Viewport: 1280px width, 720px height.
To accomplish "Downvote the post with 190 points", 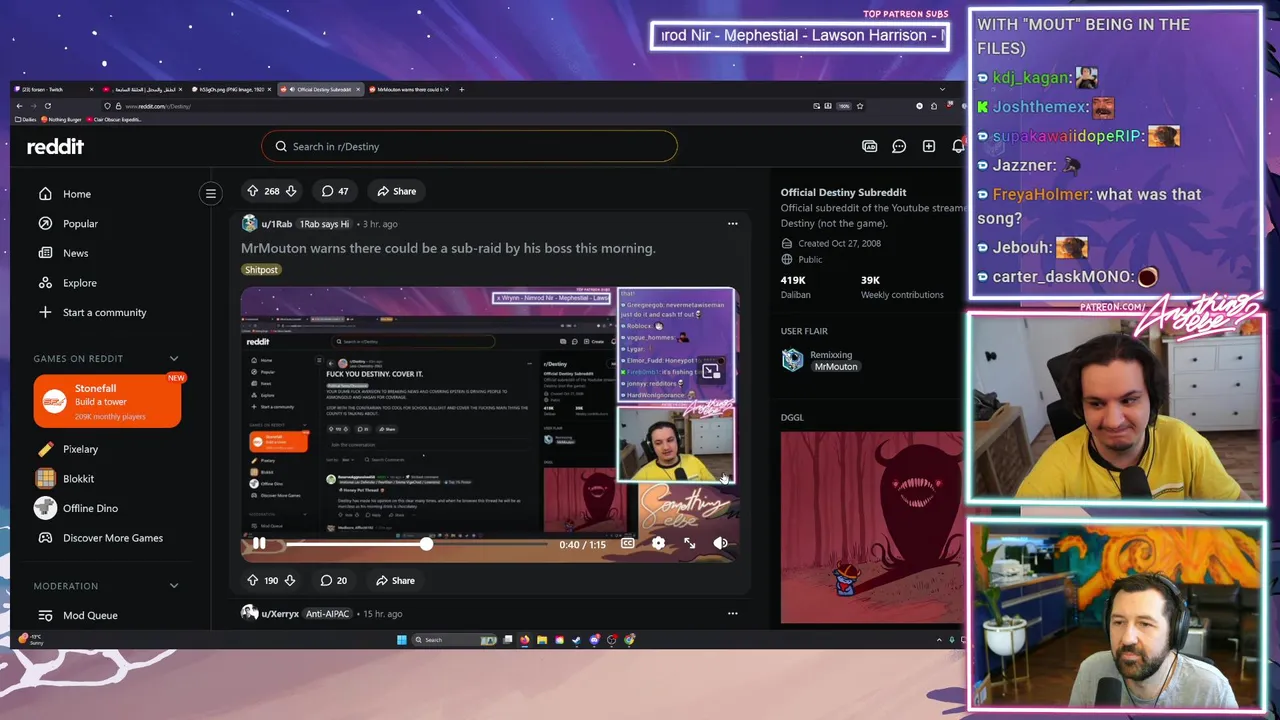I will pyautogui.click(x=290, y=580).
